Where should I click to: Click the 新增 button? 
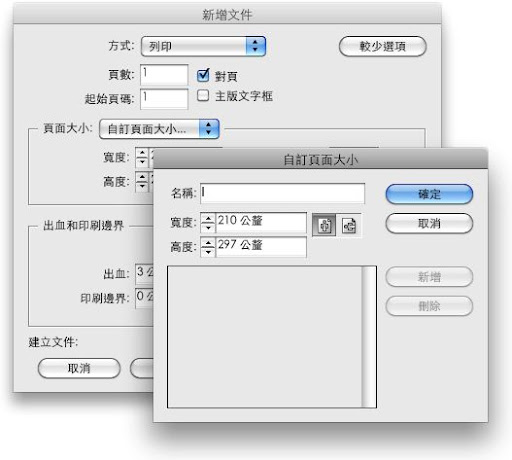pyautogui.click(x=429, y=277)
